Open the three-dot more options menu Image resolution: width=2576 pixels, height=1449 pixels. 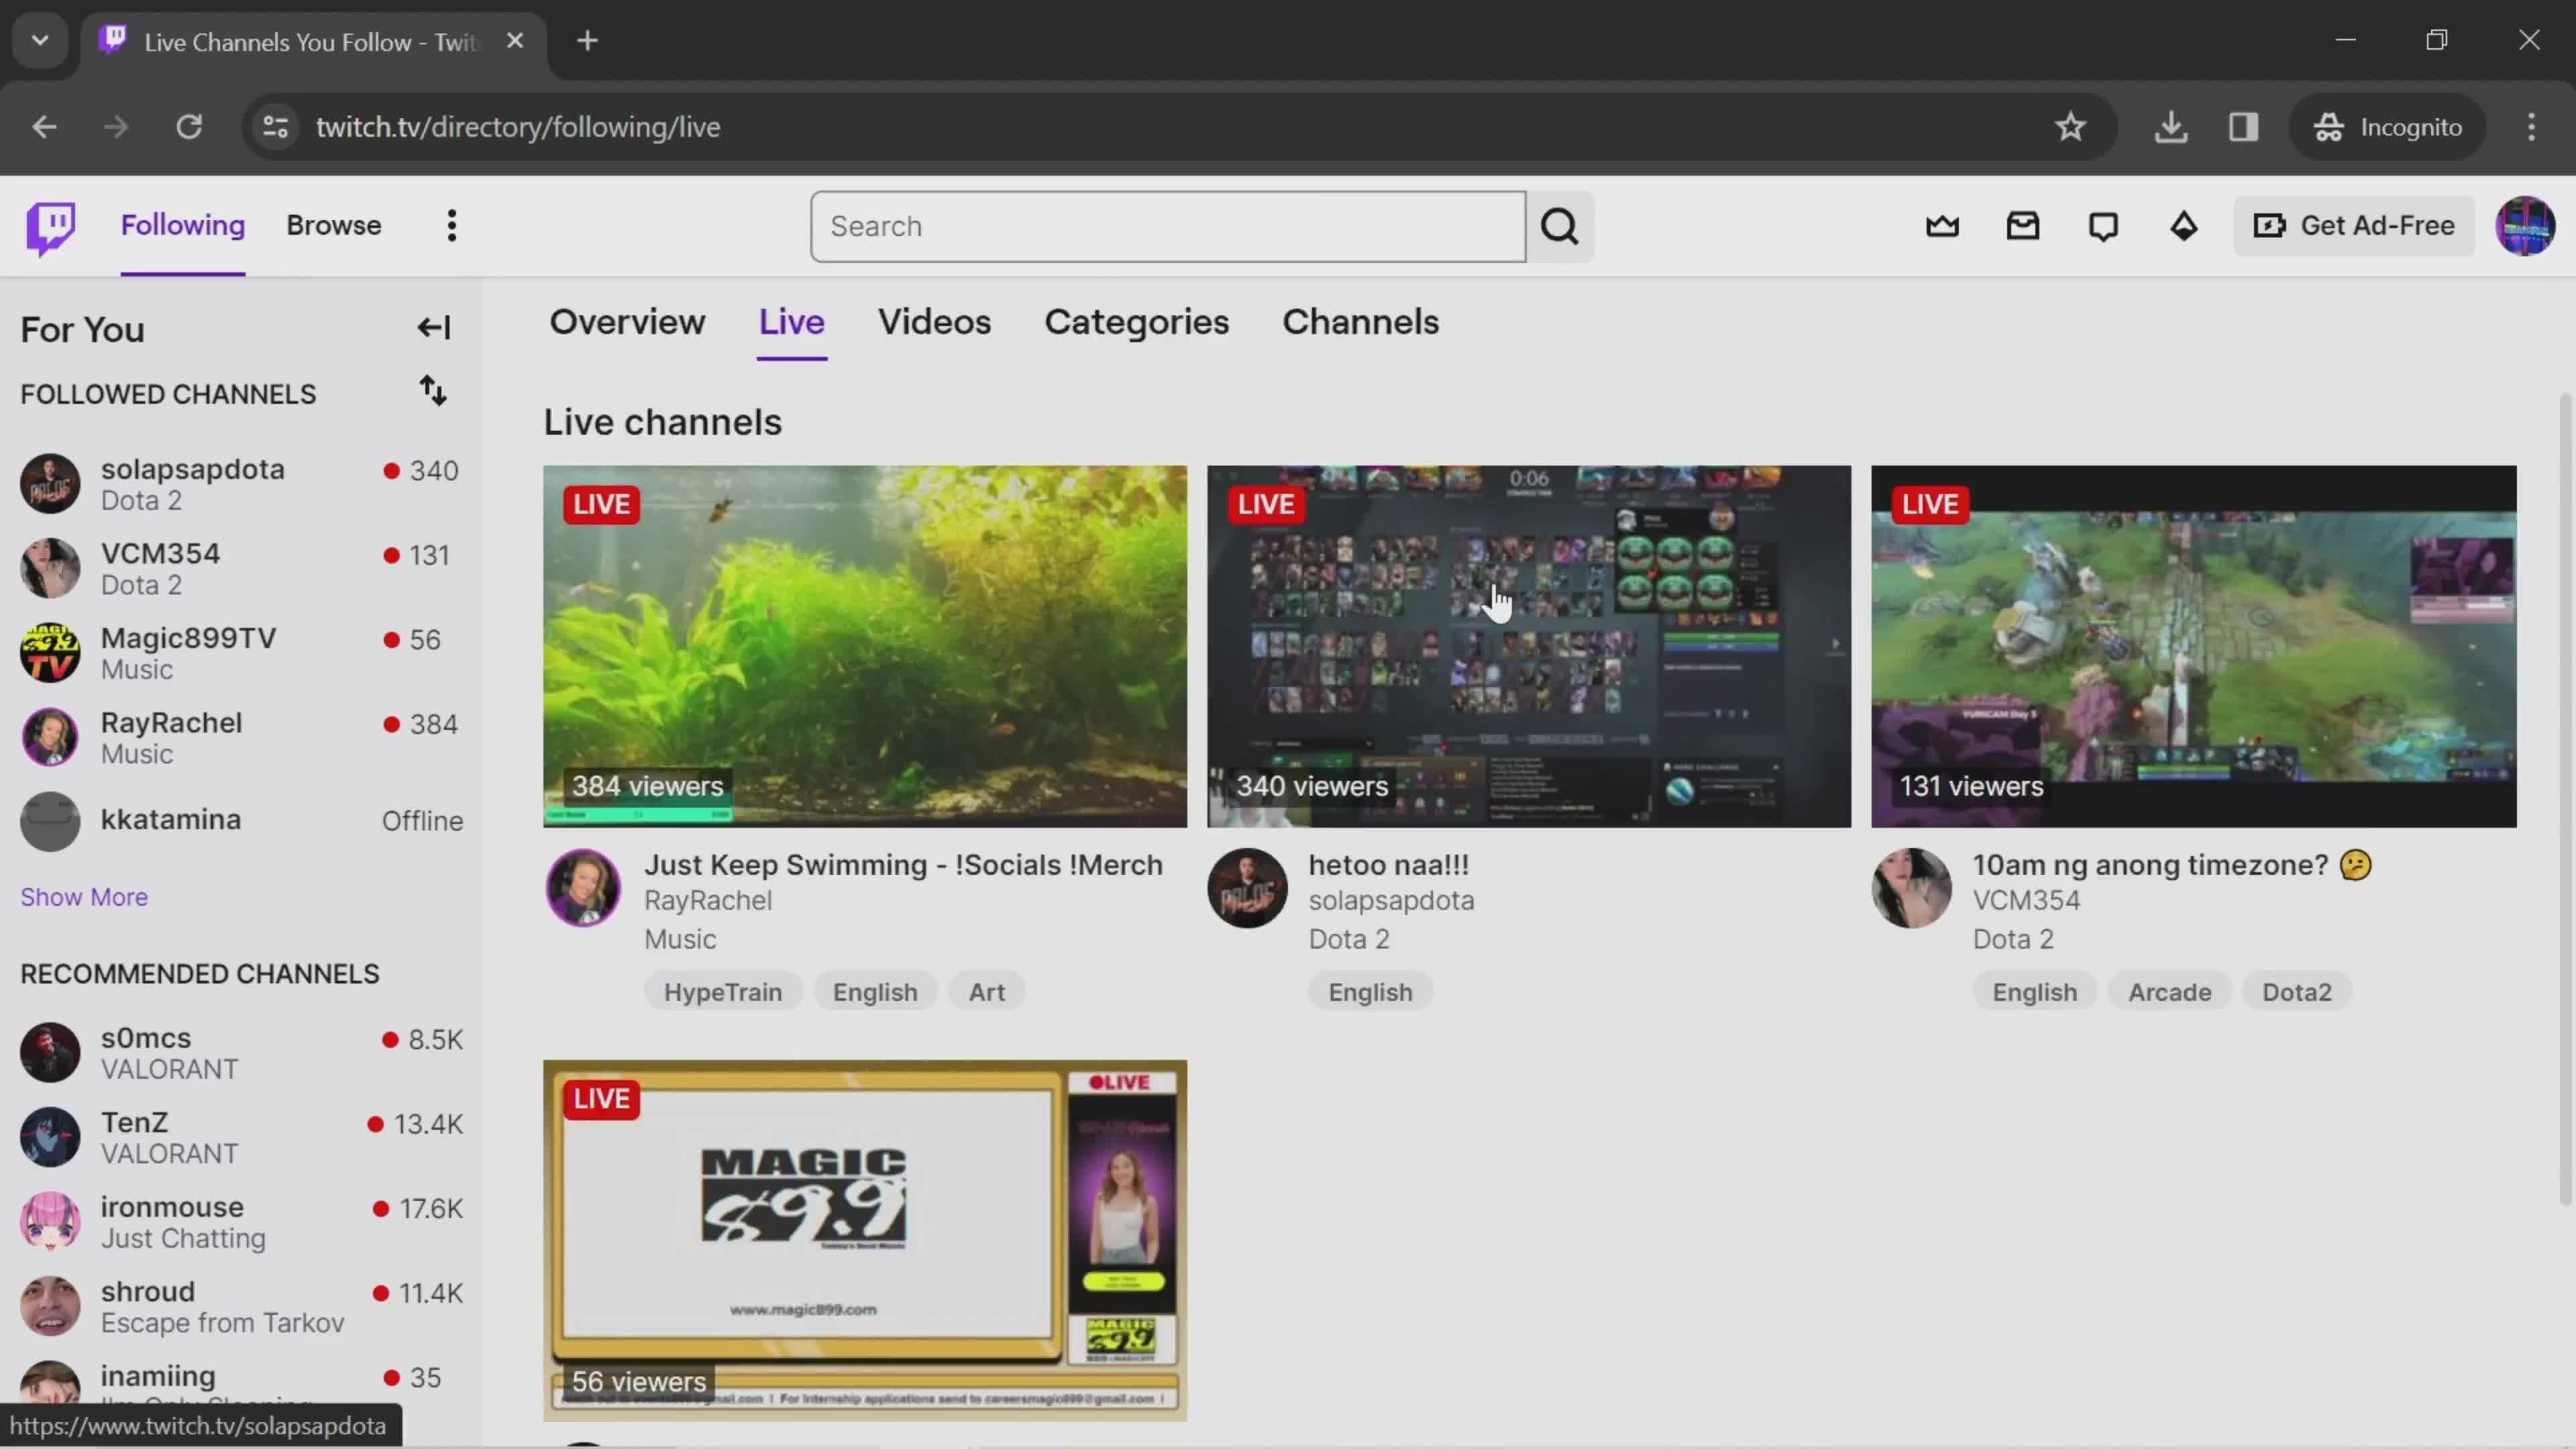451,225
